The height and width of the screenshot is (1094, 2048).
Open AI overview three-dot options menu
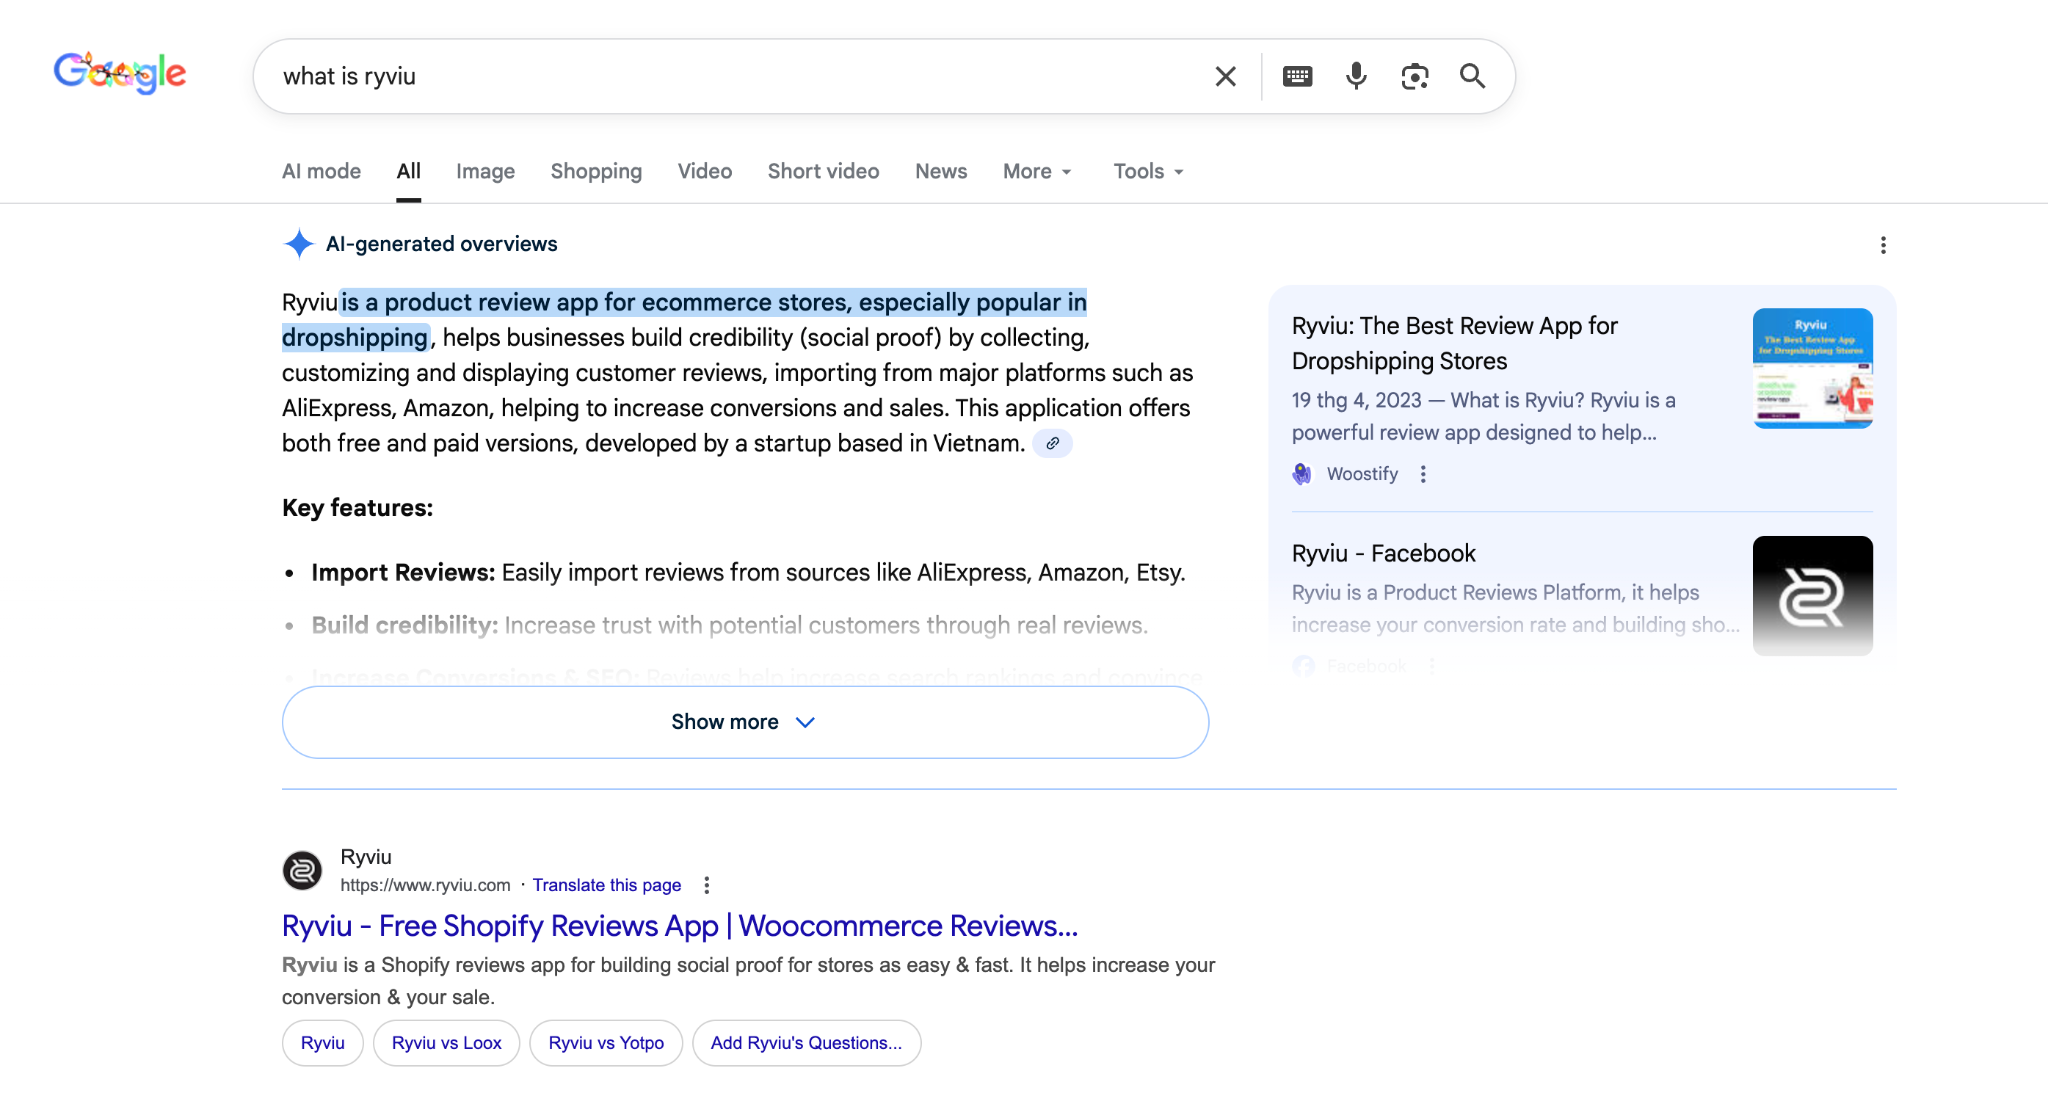click(1883, 245)
